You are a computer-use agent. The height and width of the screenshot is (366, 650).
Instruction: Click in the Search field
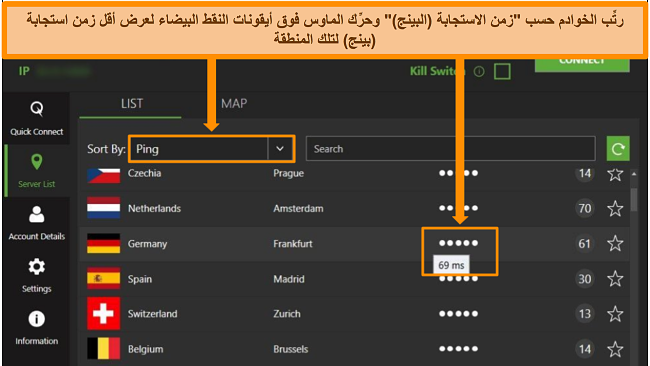[450, 148]
